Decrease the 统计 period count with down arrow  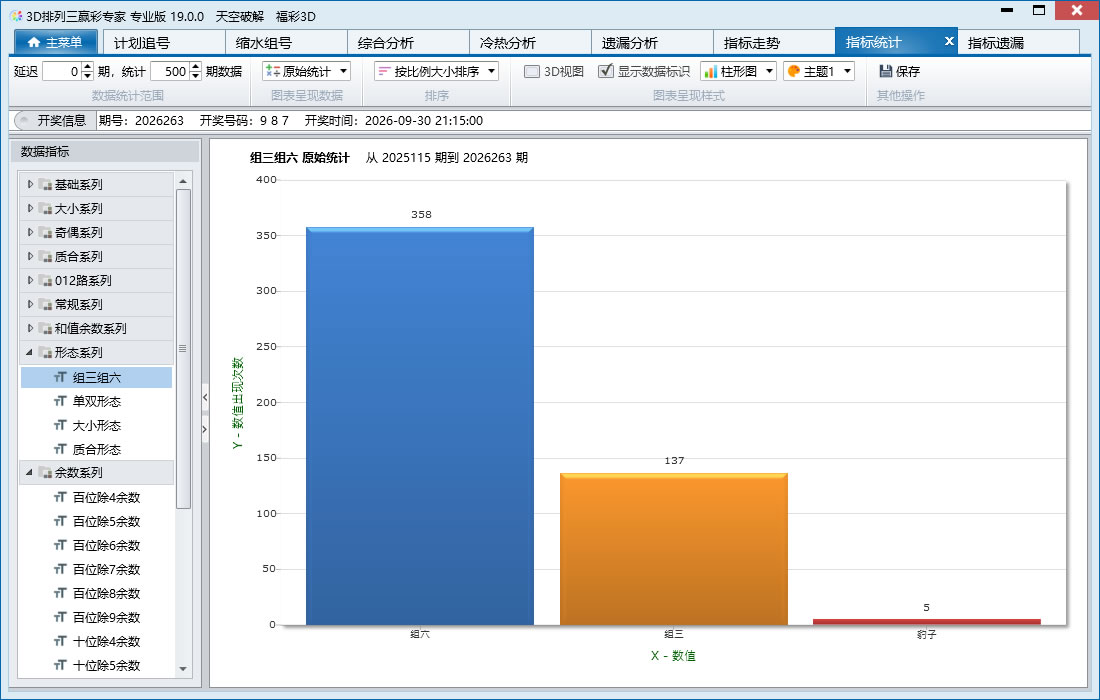[196, 76]
